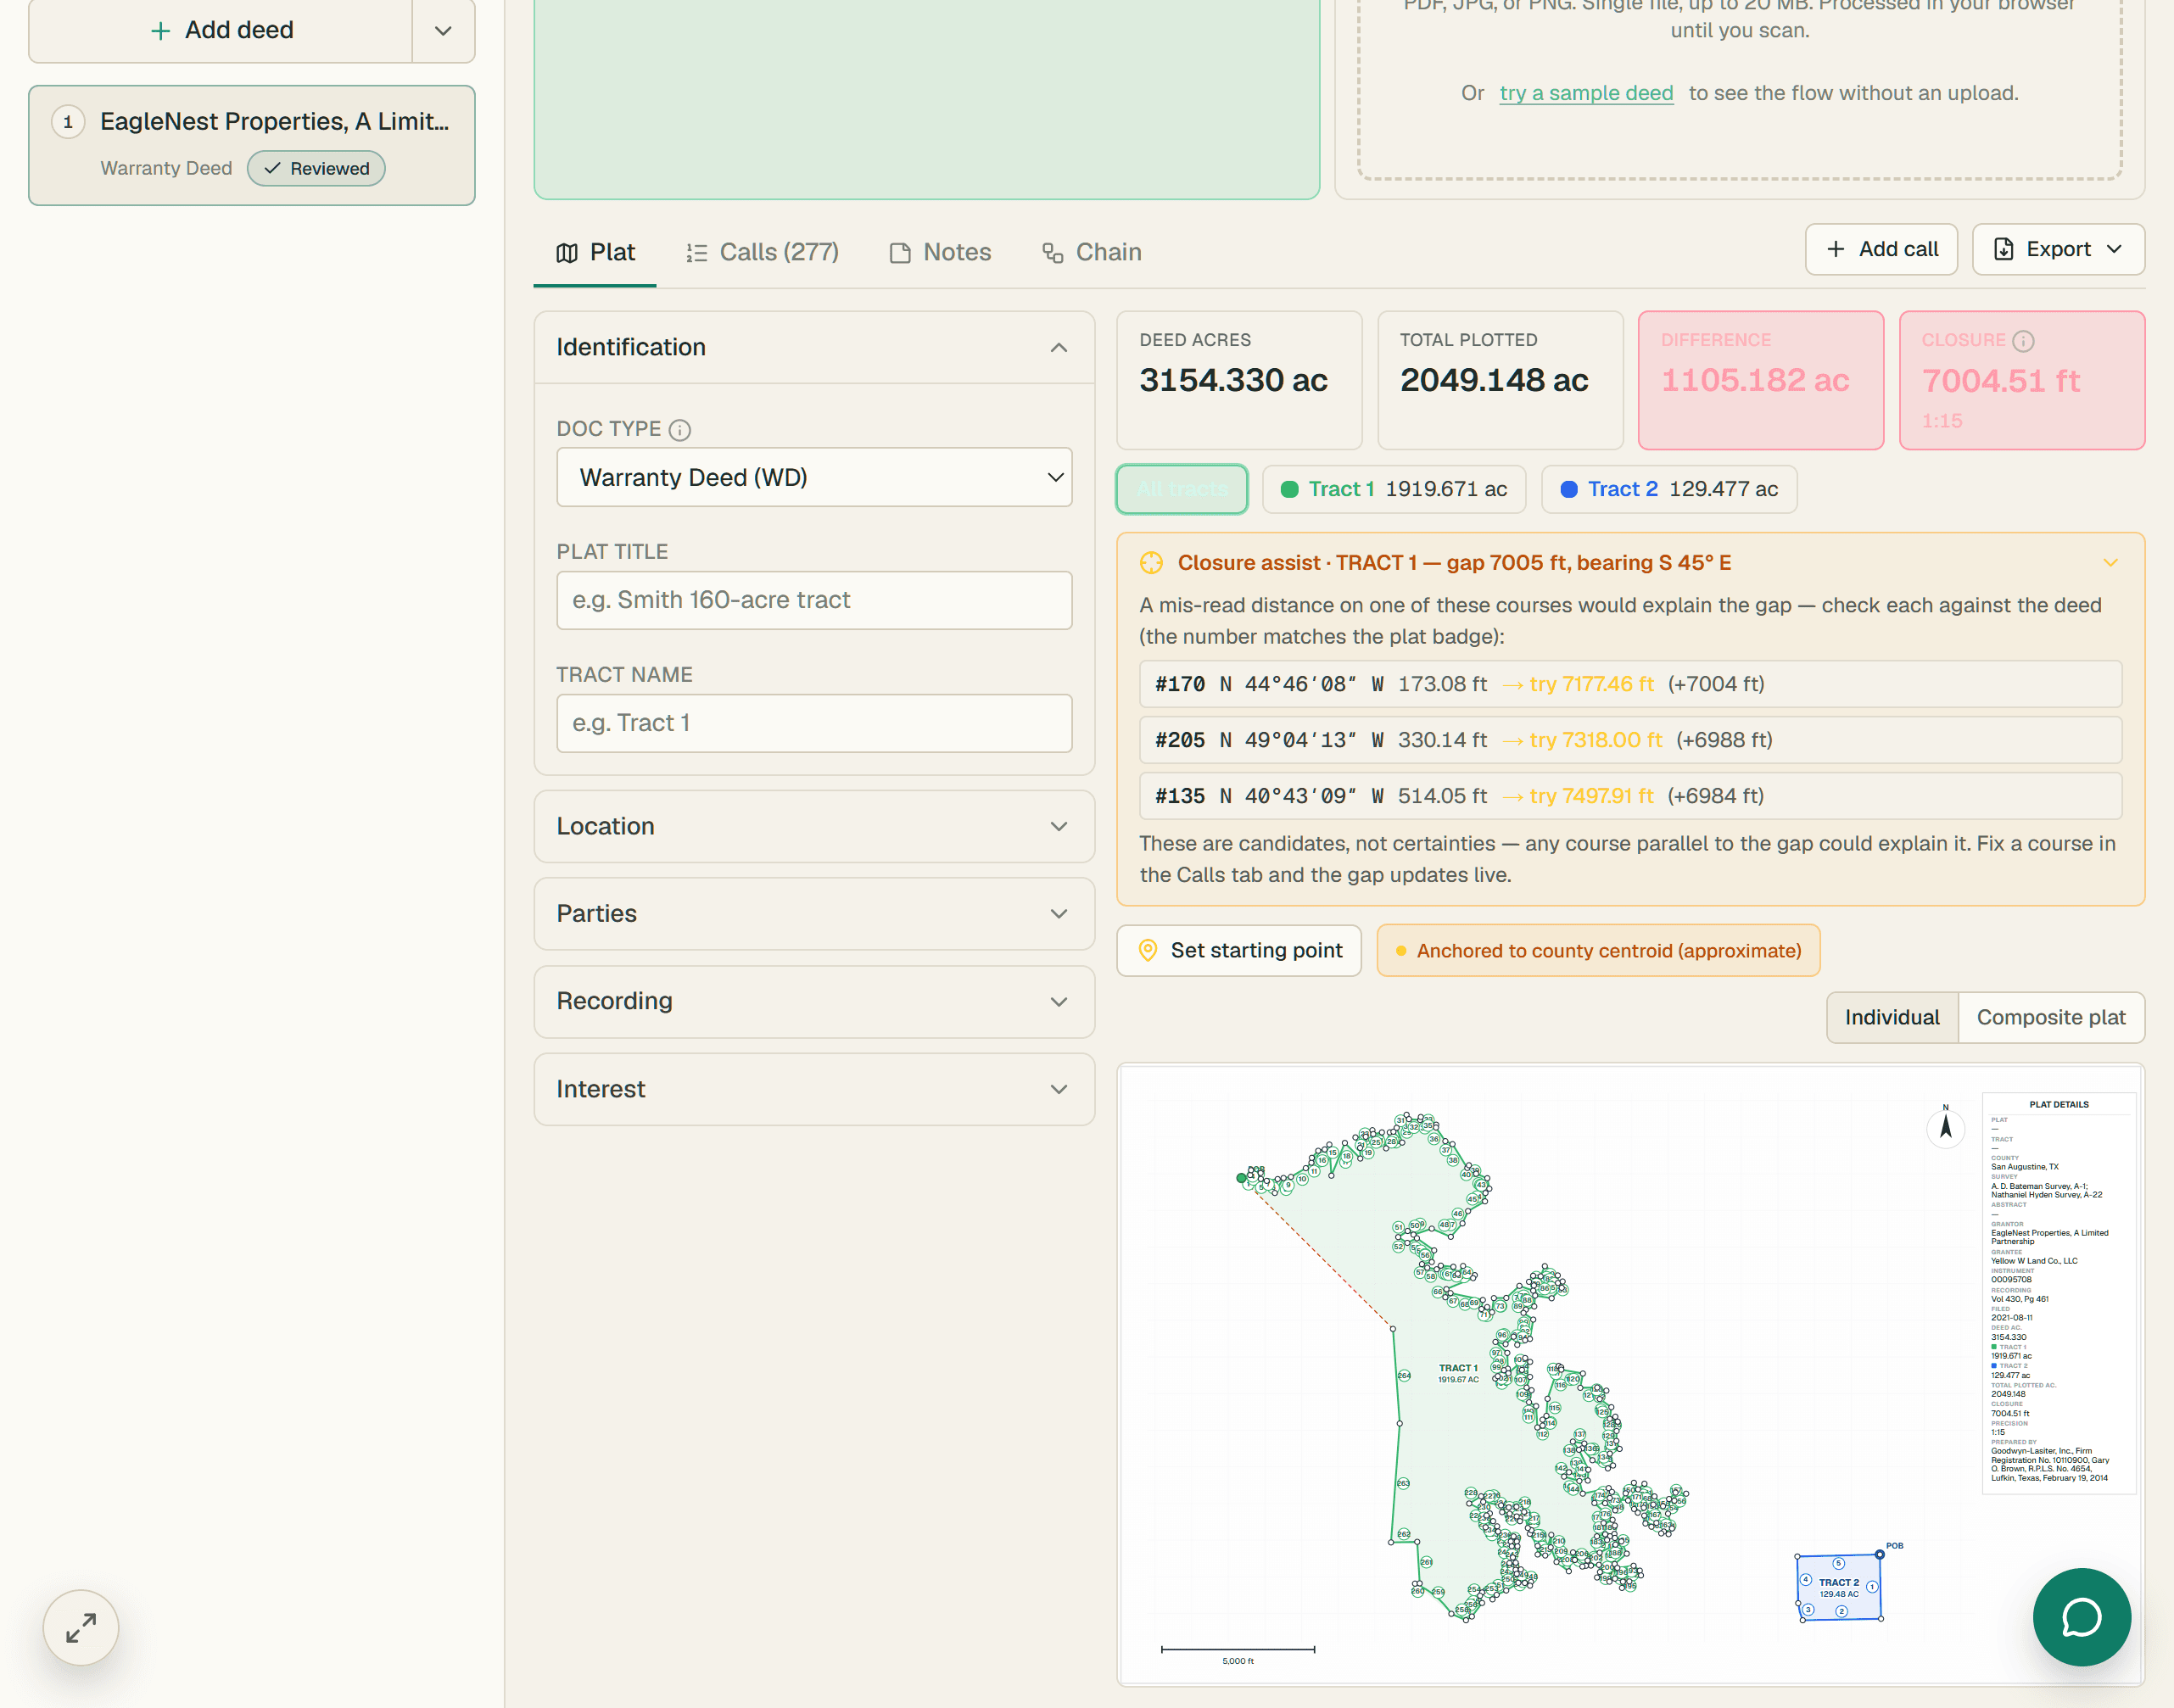Select the All tracts filter chip
The width and height of the screenshot is (2174, 1708).
click(1182, 490)
